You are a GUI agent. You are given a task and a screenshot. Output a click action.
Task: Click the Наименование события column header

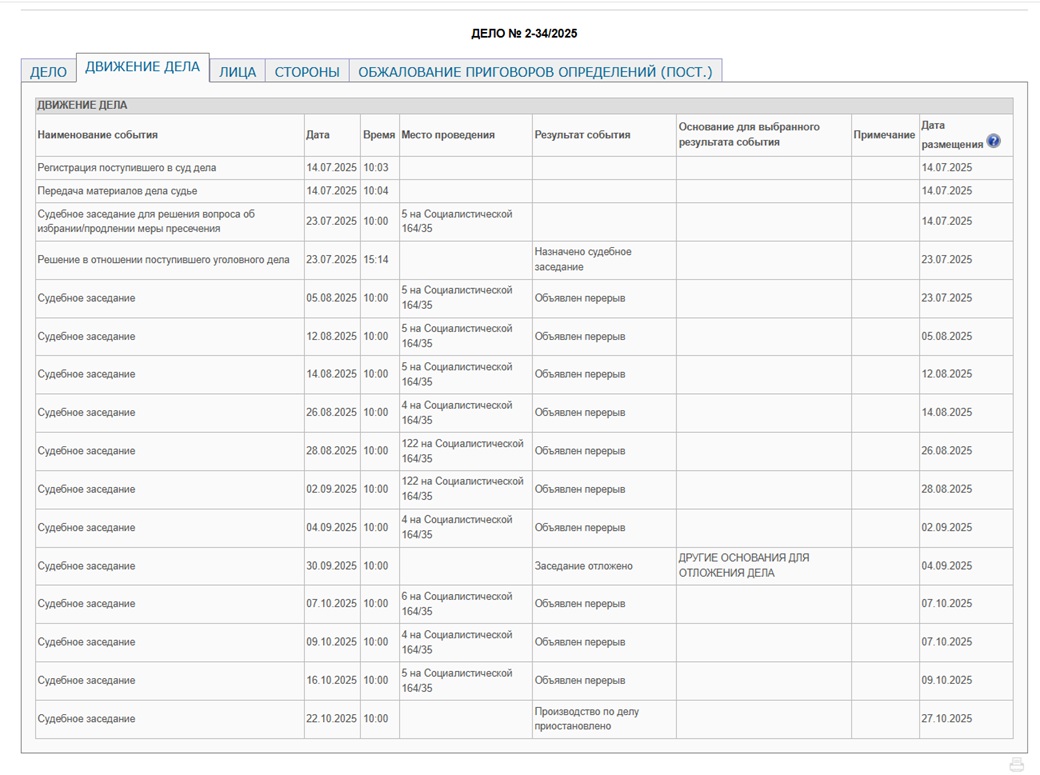(x=97, y=135)
